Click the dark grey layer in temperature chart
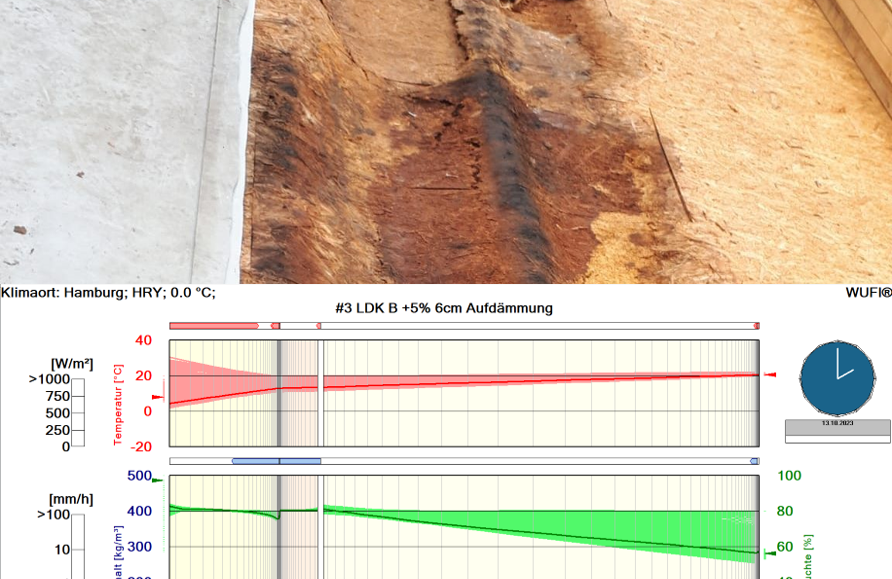 (279, 395)
